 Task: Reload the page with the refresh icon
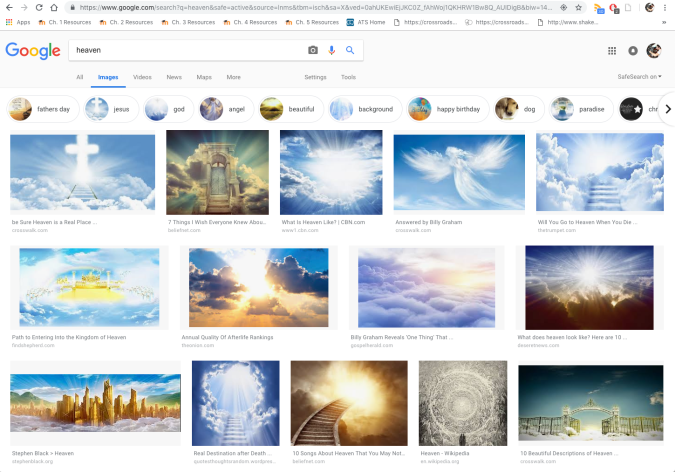pos(39,7)
